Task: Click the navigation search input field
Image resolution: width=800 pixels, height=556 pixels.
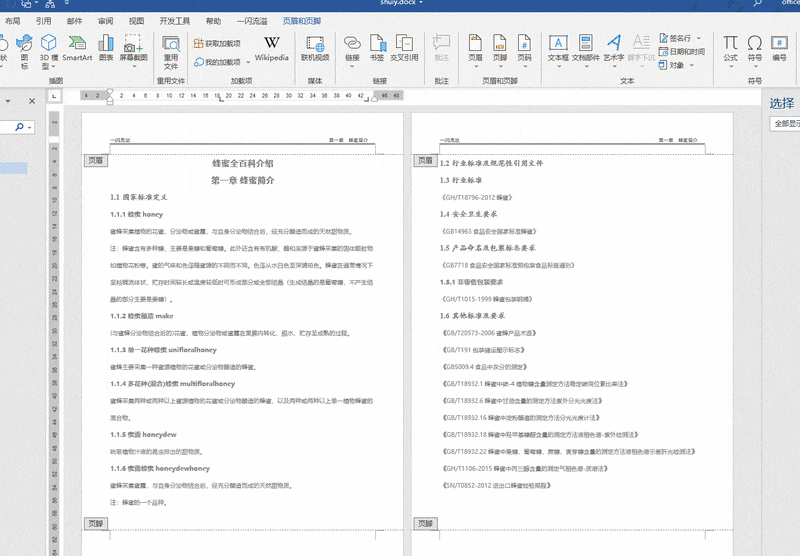Action: click(x=6, y=127)
